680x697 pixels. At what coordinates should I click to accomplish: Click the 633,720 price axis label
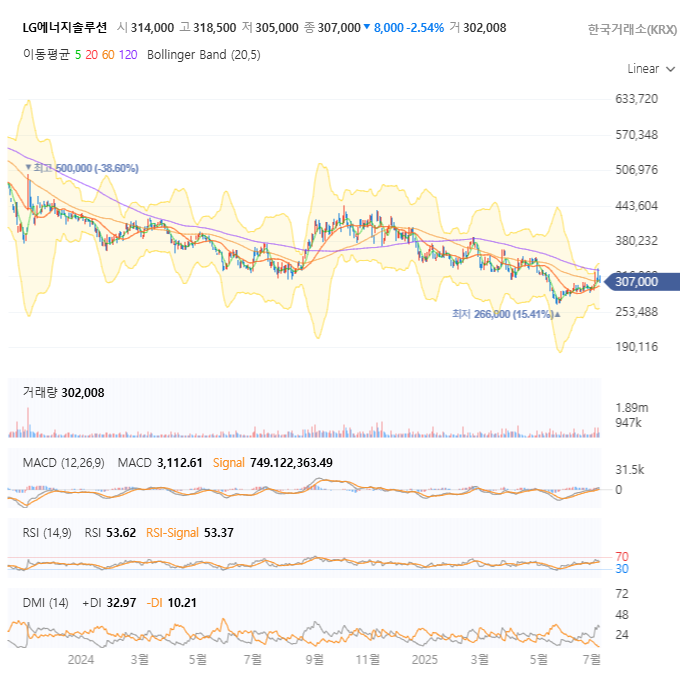[636, 99]
